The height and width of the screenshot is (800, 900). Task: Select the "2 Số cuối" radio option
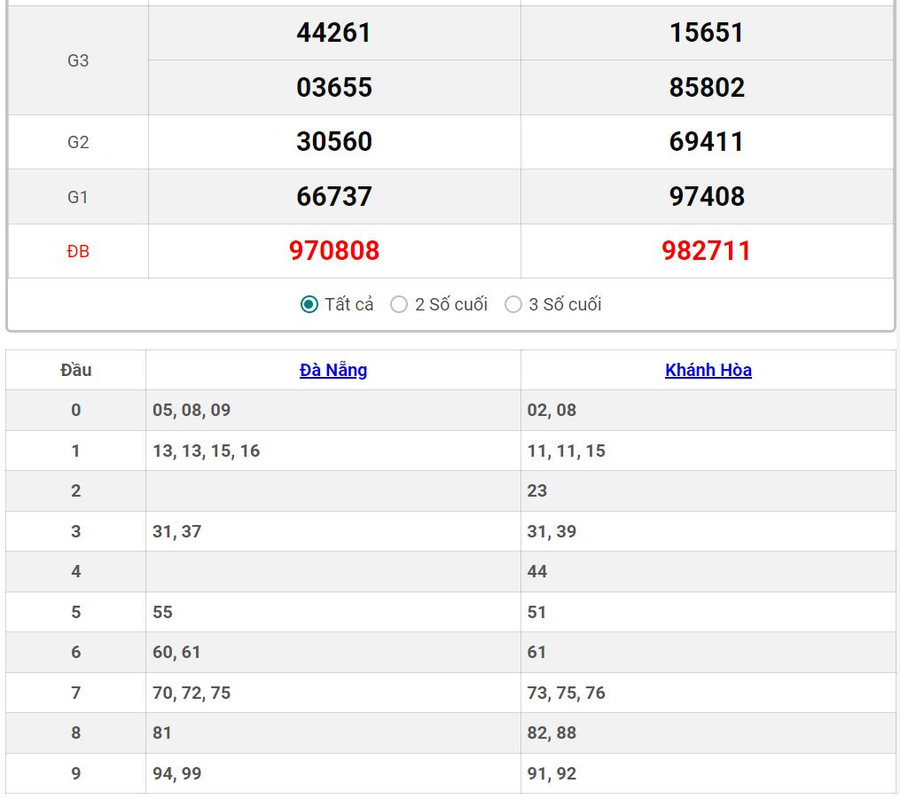click(x=399, y=304)
